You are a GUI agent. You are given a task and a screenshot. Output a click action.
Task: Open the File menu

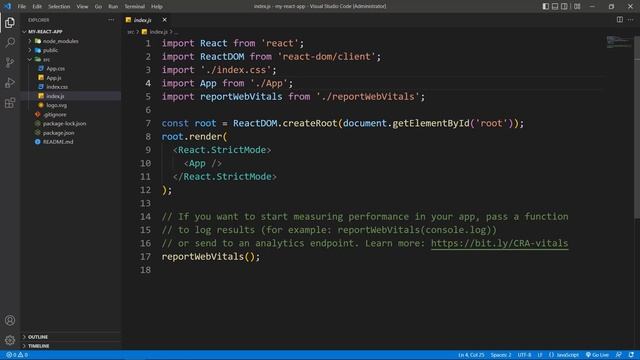point(22,6)
